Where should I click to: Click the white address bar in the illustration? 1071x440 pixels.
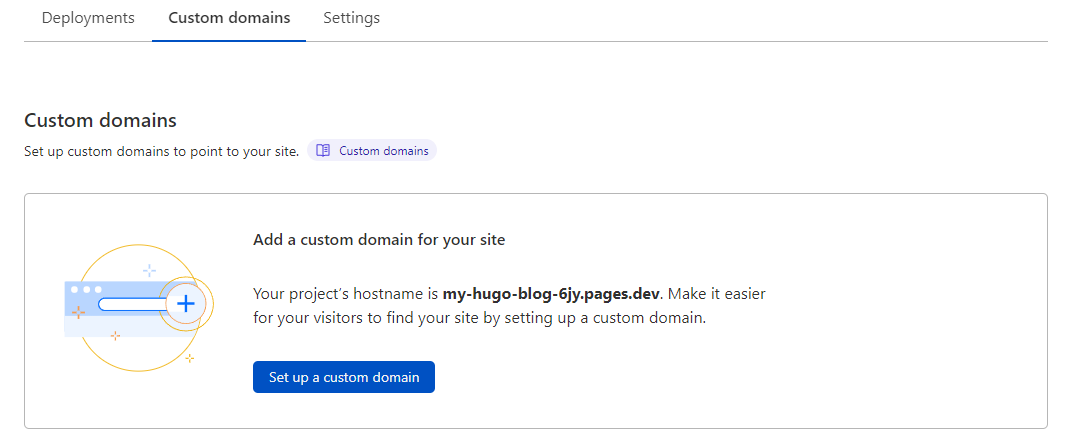point(130,304)
